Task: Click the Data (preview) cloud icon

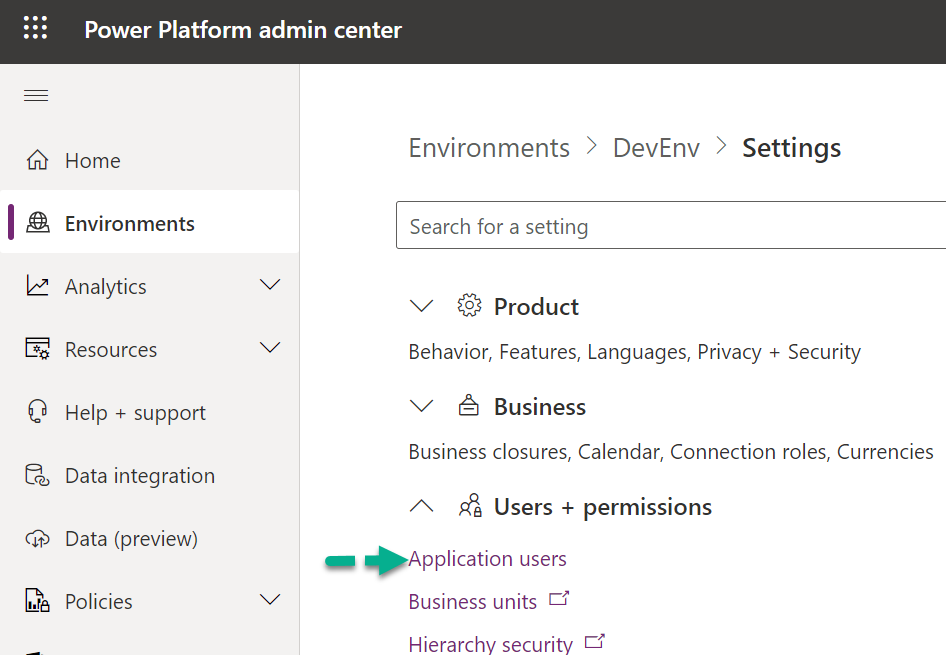Action: 37,539
